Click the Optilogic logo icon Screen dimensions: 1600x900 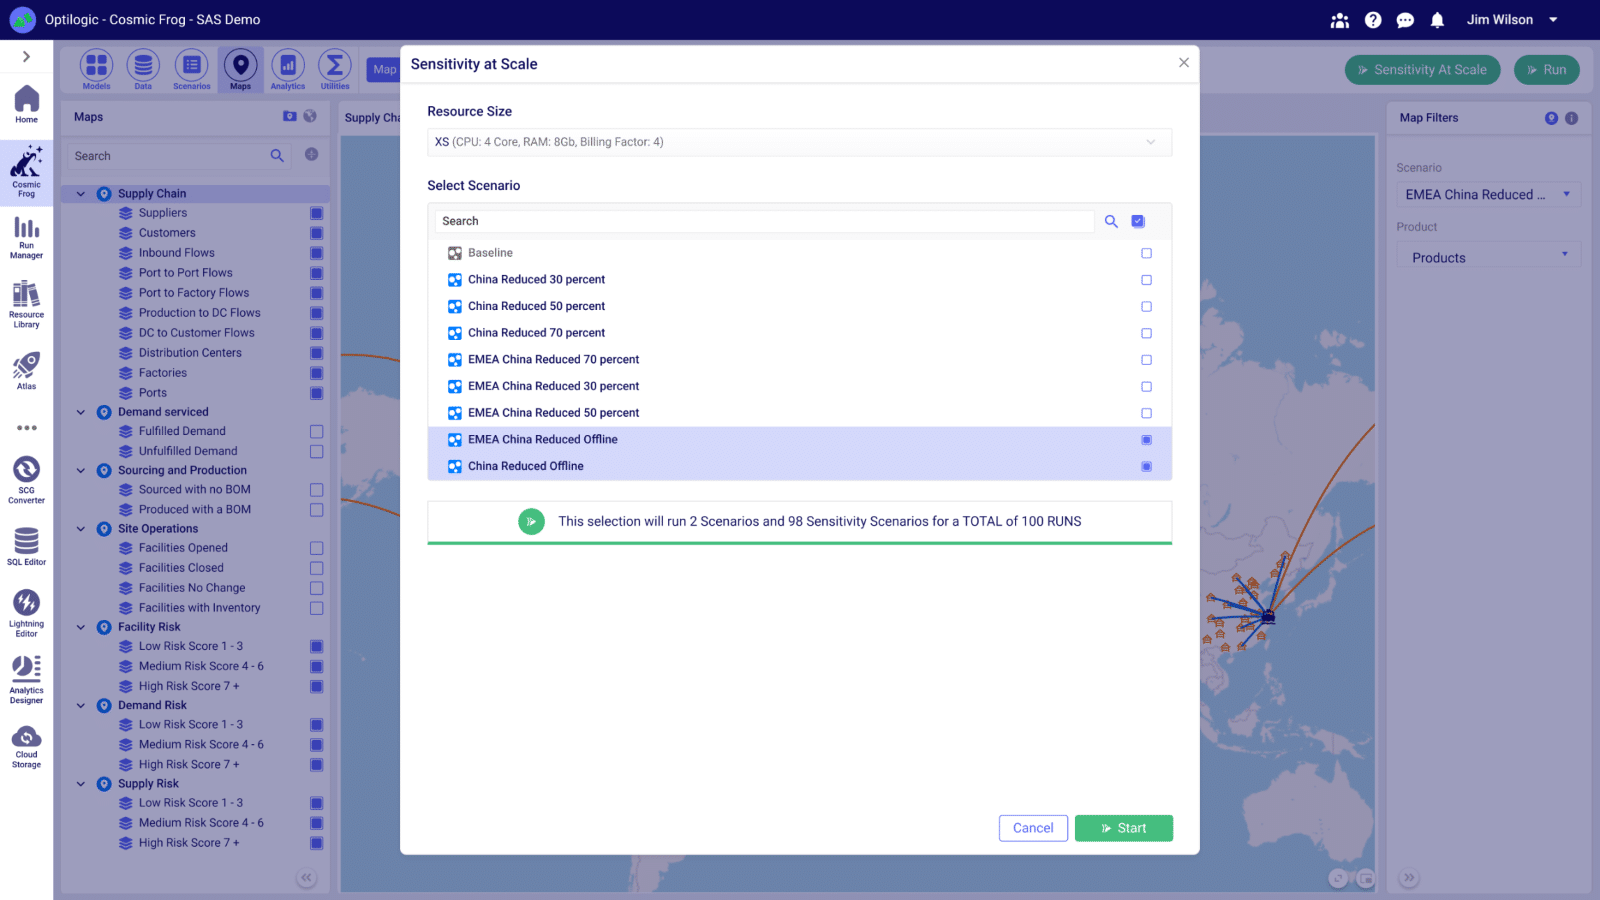point(22,20)
